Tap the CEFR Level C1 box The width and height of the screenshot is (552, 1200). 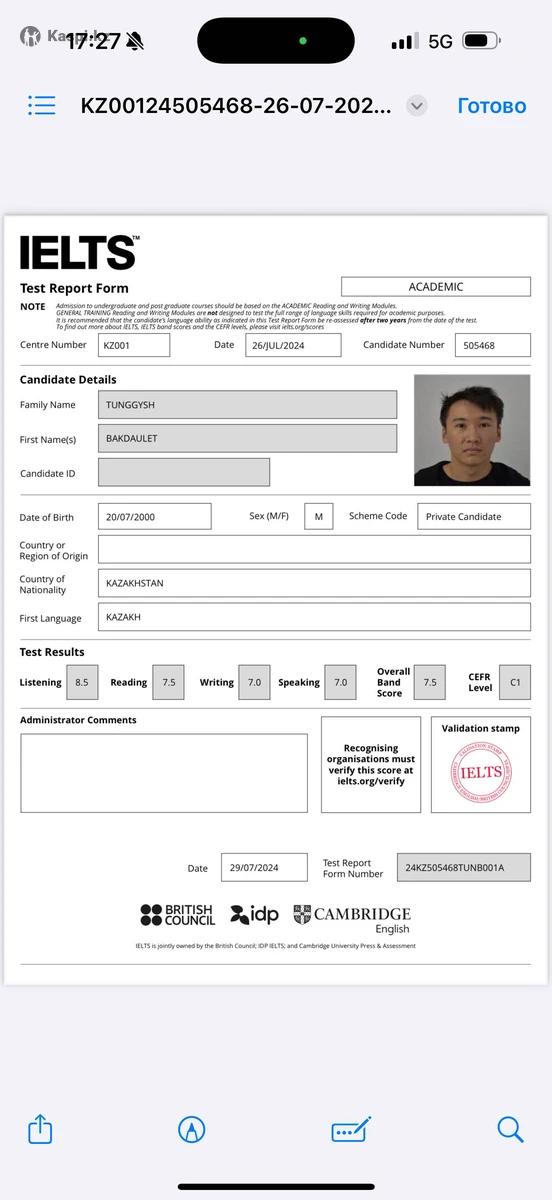[x=515, y=682]
